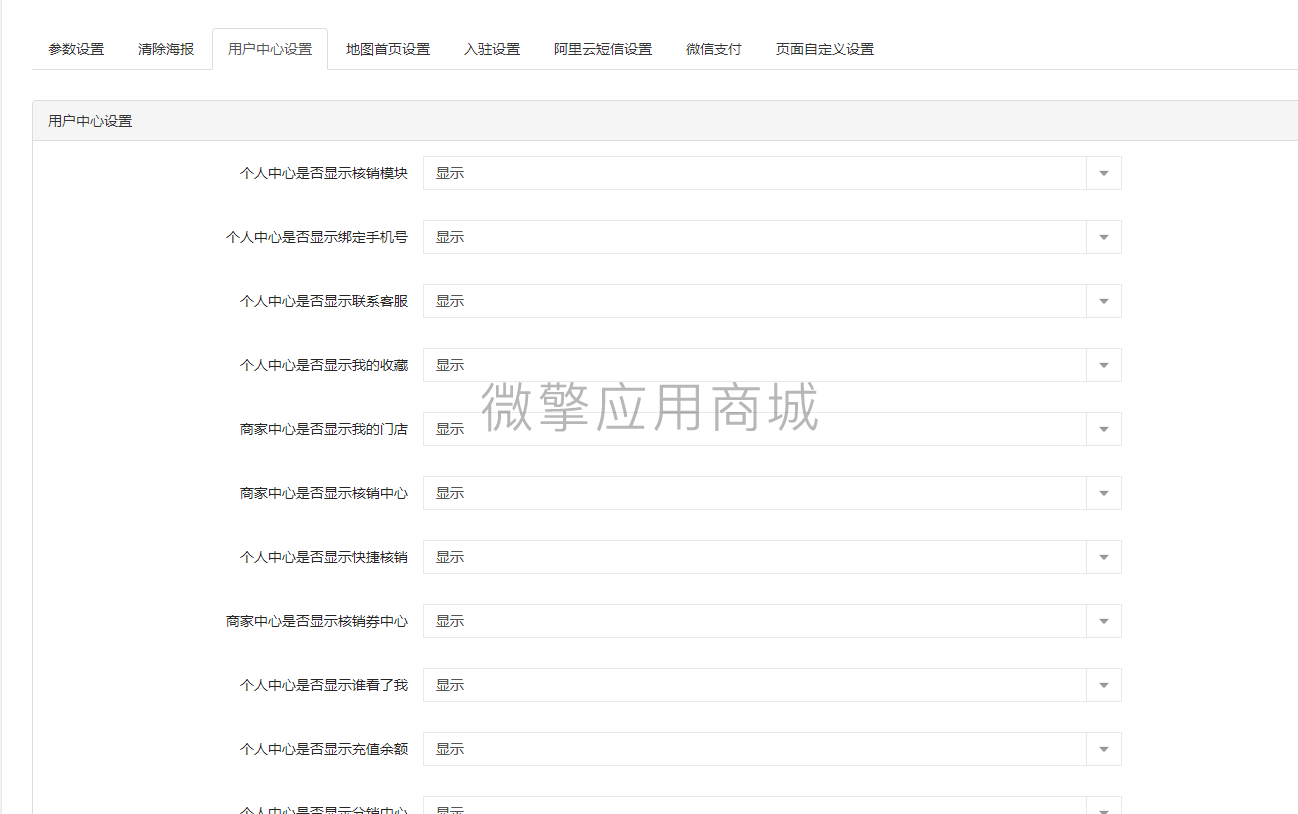Open the 商家中心是否显示我的门店 dropdown
This screenshot has height=814, width=1298.
772,429
